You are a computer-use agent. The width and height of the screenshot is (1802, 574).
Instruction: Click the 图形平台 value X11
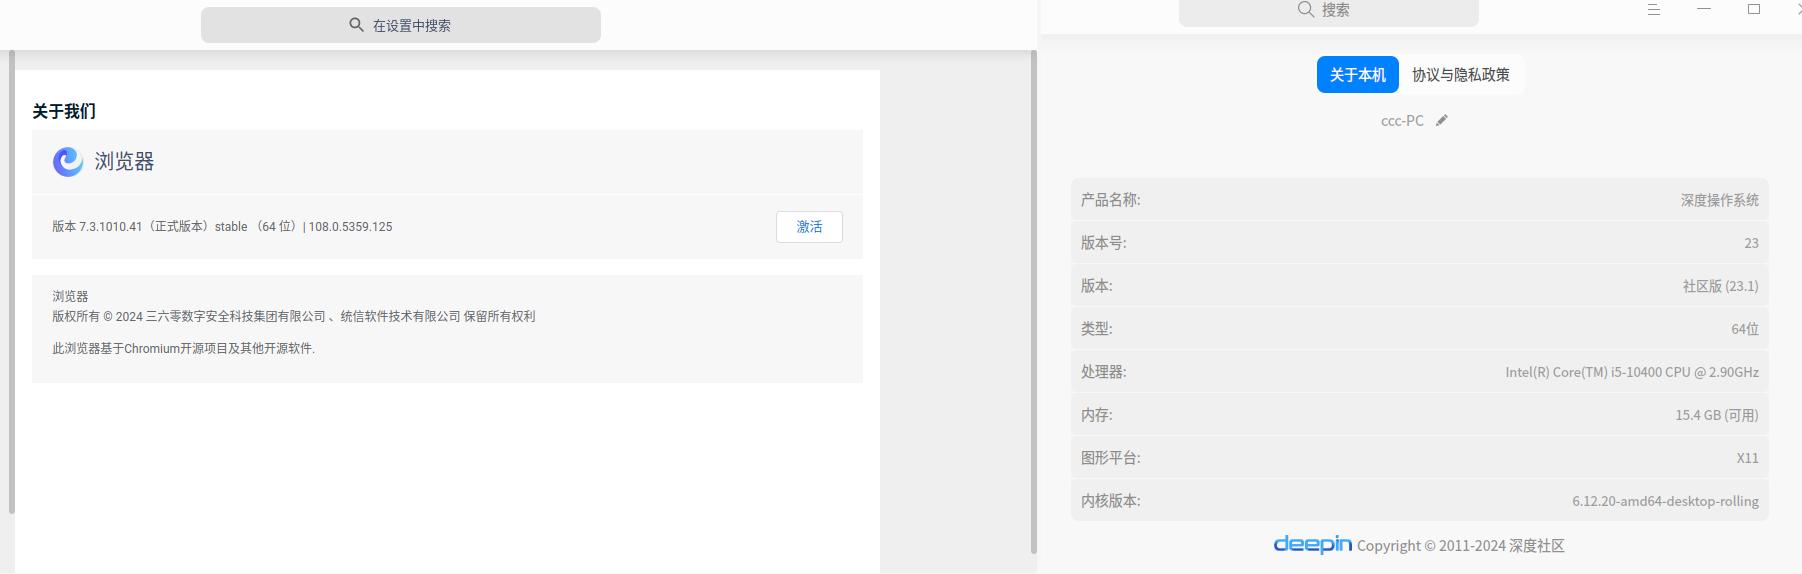[x=1747, y=458]
